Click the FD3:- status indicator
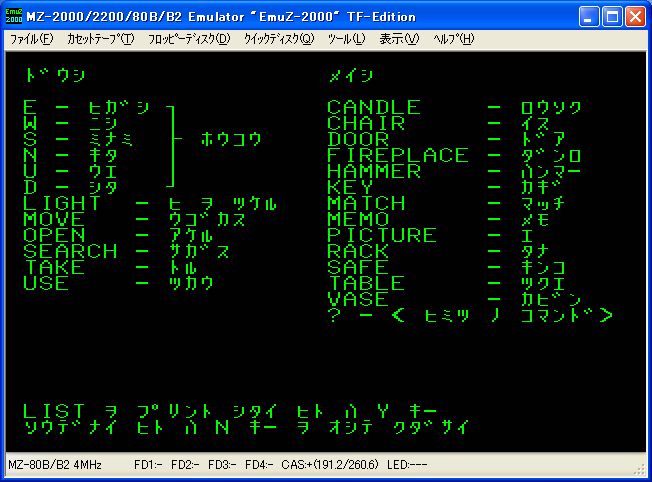652x482 pixels. (222, 465)
